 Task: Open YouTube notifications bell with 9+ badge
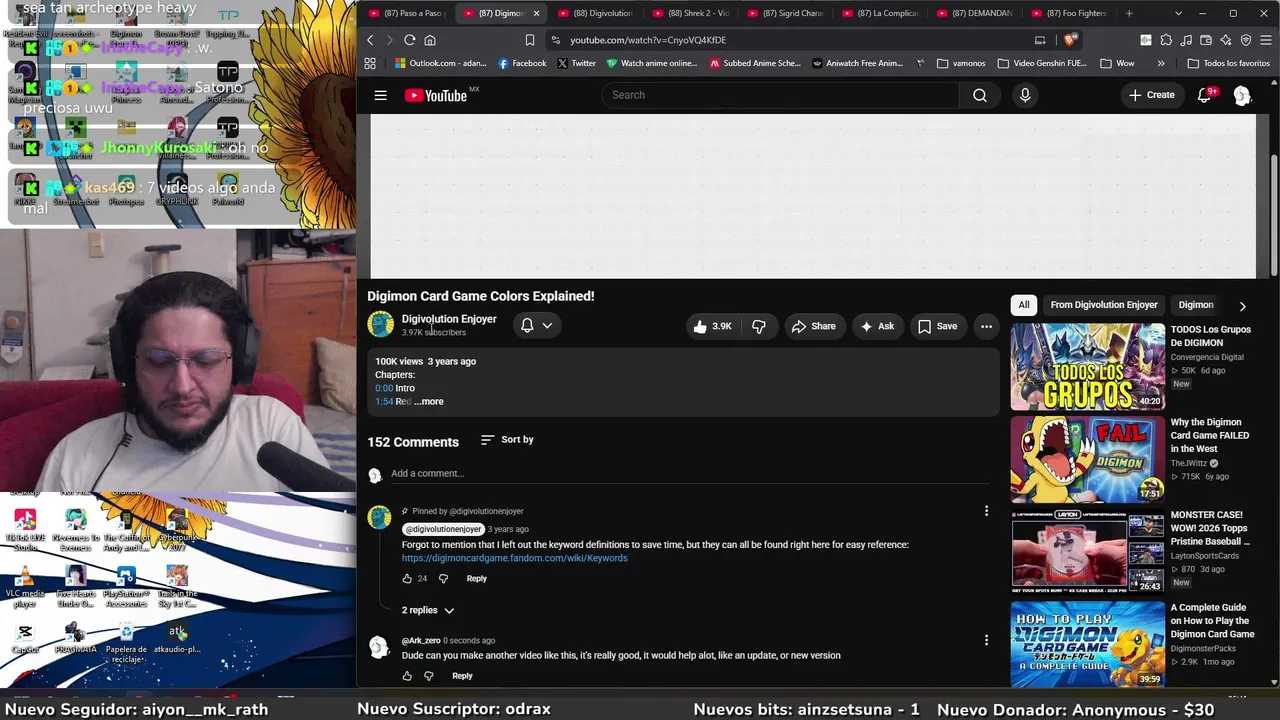(1205, 95)
